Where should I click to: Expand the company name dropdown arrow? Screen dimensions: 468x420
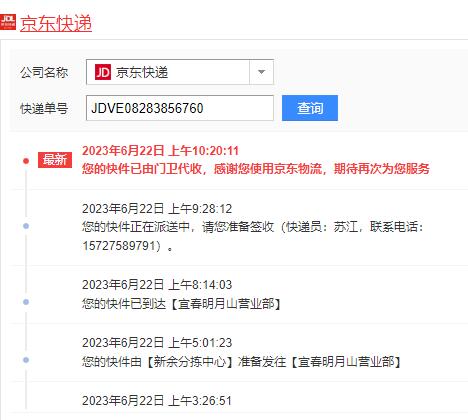[262, 72]
